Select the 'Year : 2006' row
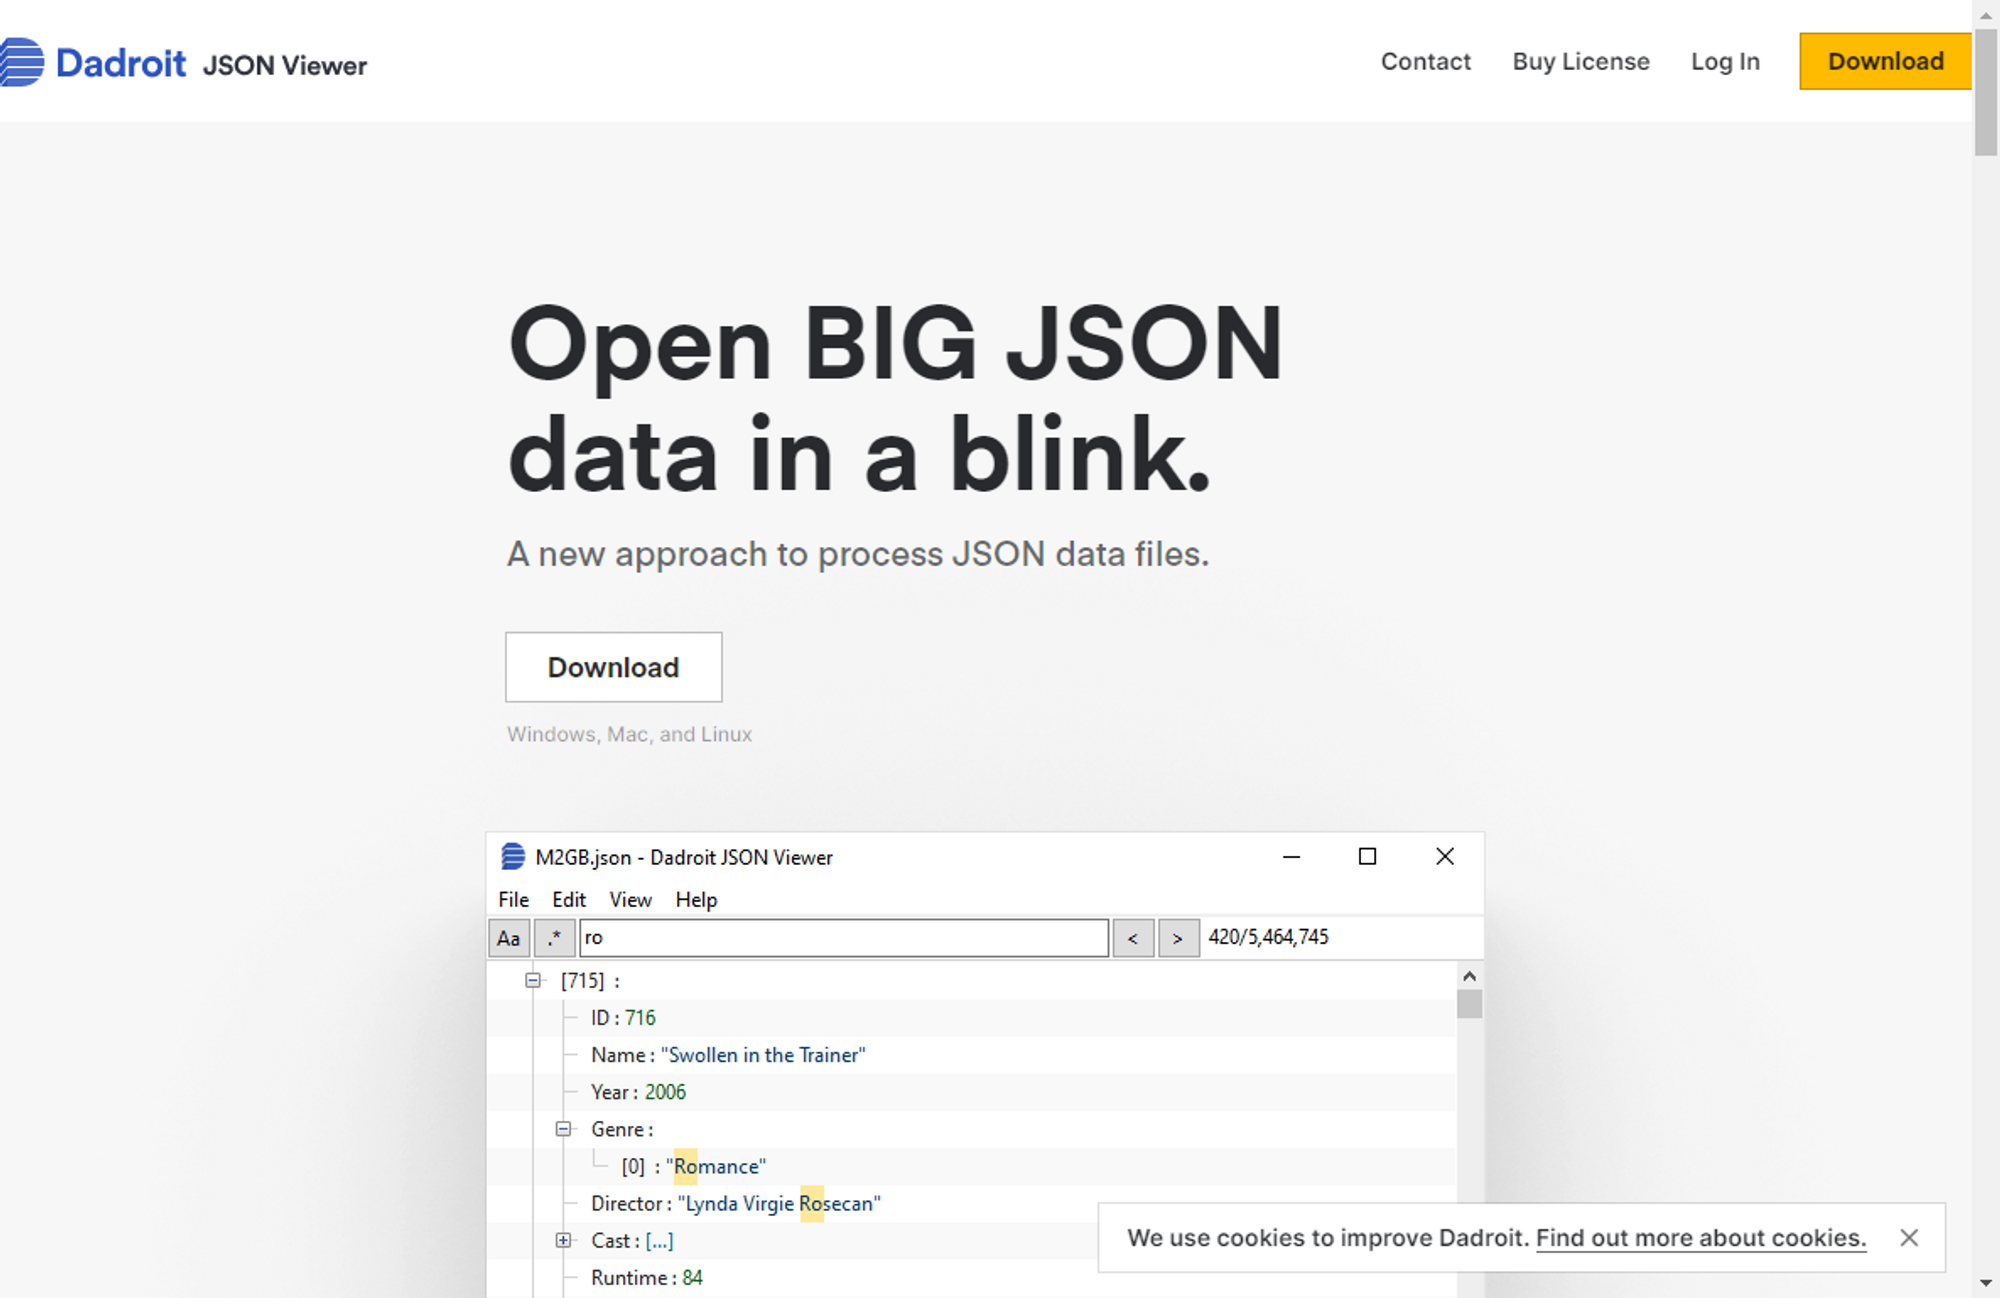2000x1298 pixels. tap(972, 1092)
